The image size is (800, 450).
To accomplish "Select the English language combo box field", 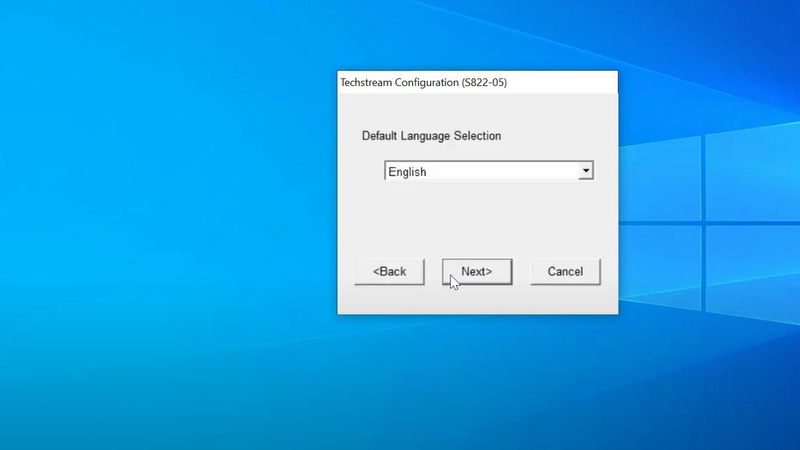I will [480, 172].
